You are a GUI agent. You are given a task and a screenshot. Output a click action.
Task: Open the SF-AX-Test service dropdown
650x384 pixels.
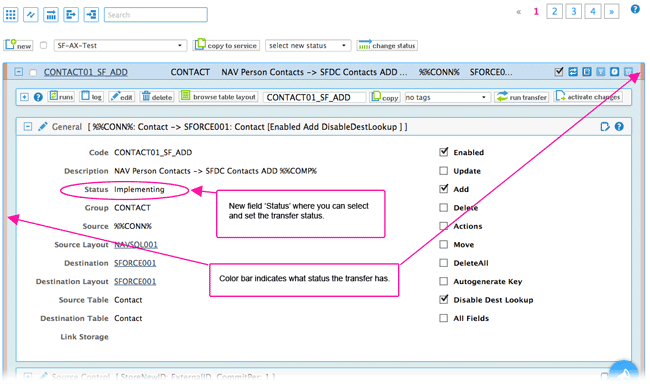coord(120,45)
